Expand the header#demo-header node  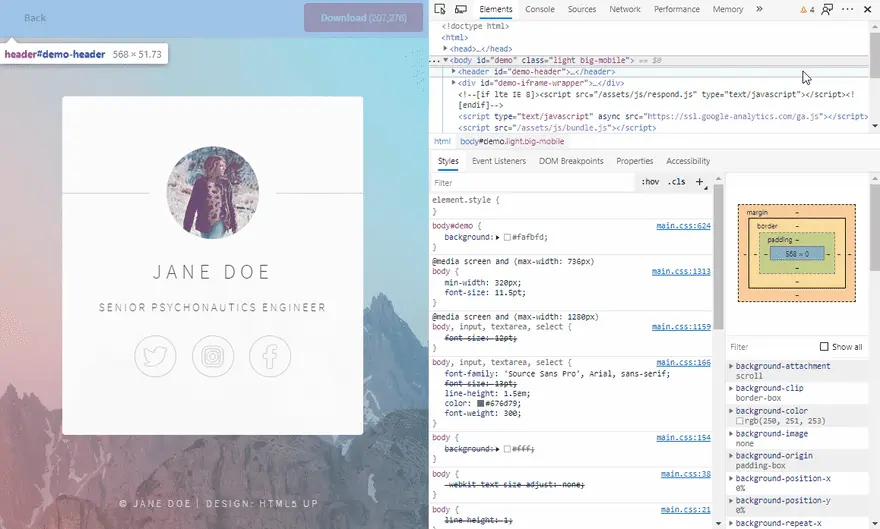[454, 71]
